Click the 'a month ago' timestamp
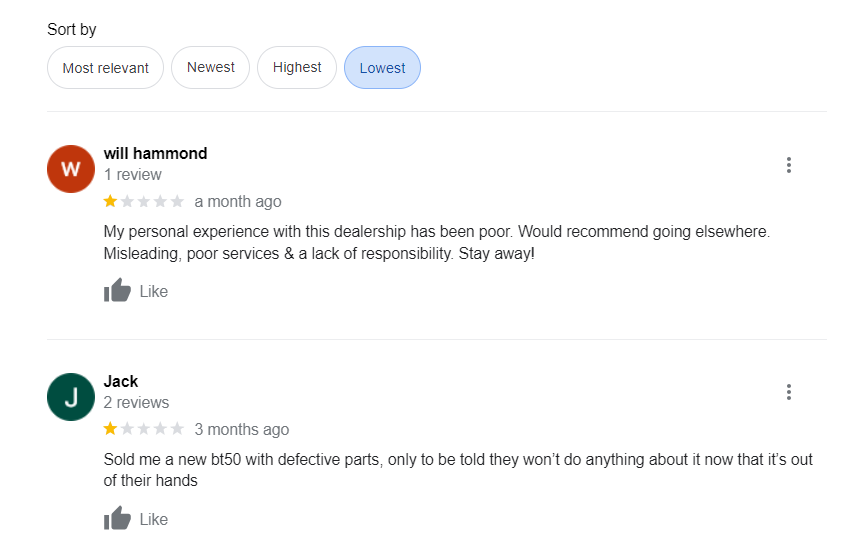The height and width of the screenshot is (548, 845). click(x=238, y=201)
